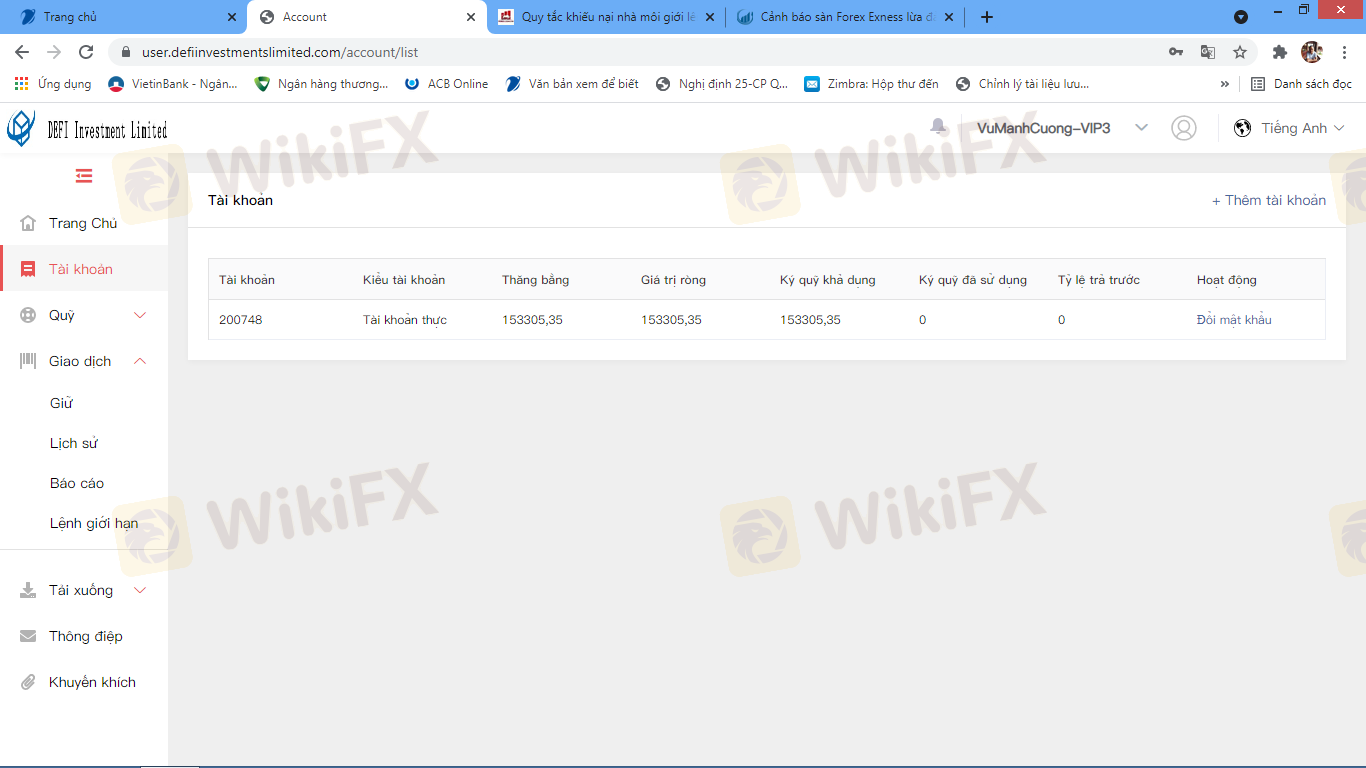
Task: Open Chrome tab search dropdown
Action: (1241, 17)
